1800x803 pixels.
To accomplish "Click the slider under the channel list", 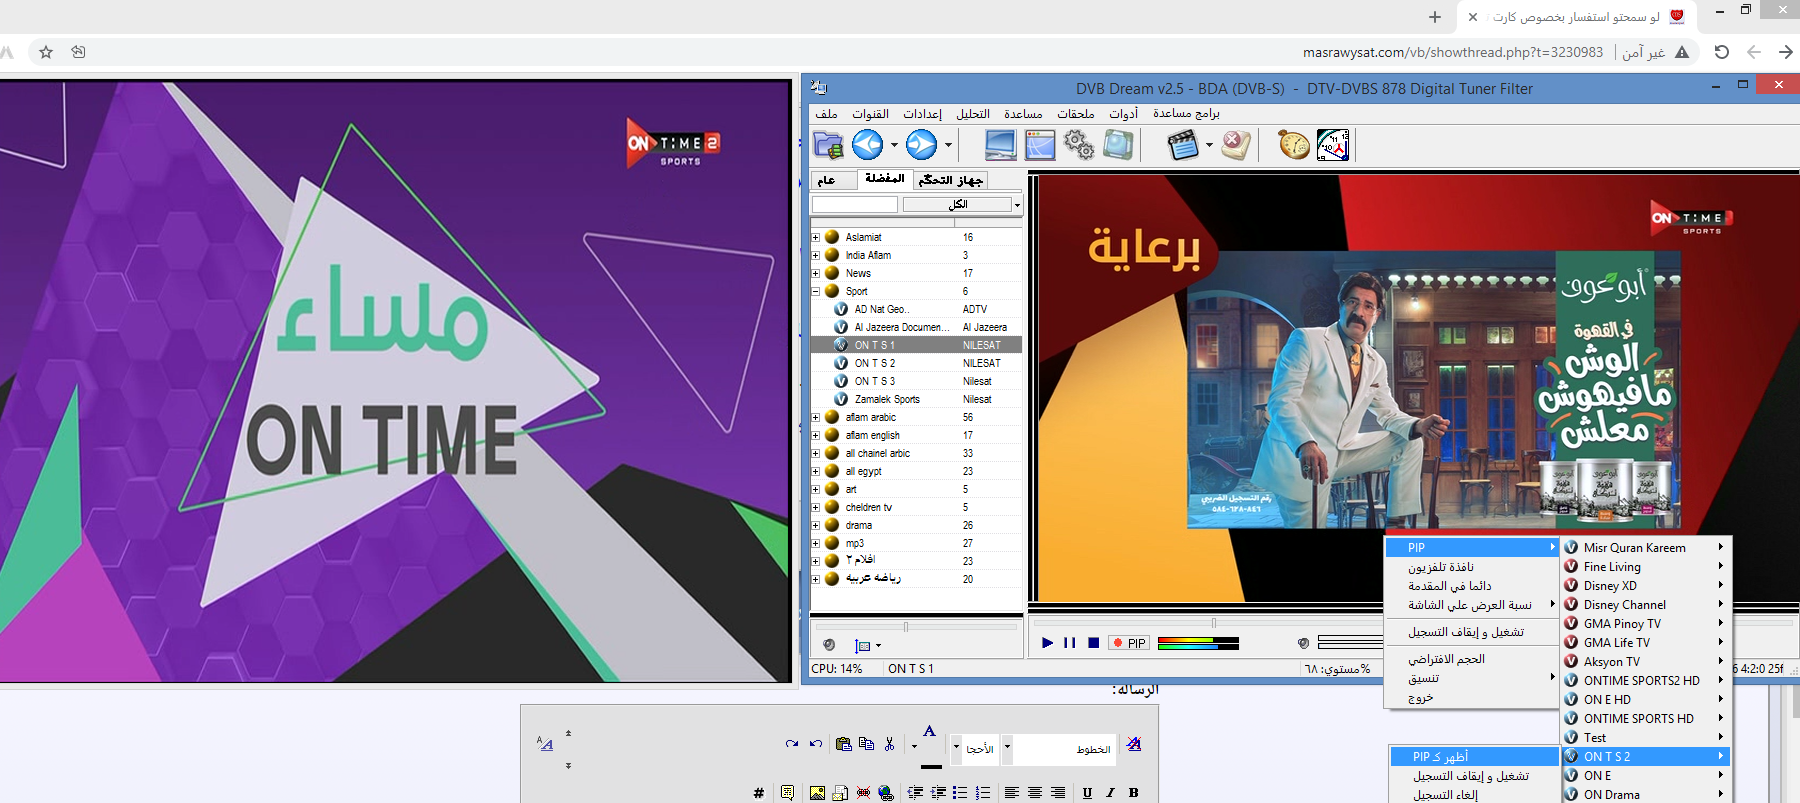I will [915, 627].
